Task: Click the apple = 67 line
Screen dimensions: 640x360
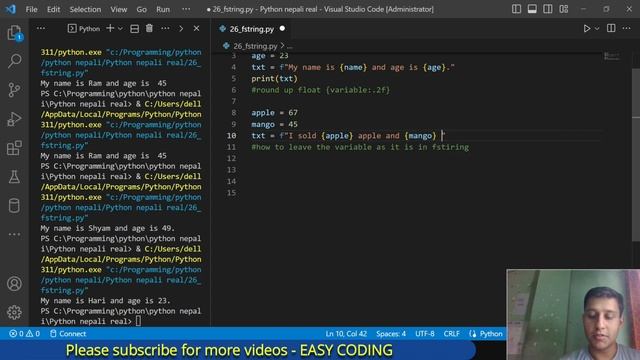Action: coord(274,113)
